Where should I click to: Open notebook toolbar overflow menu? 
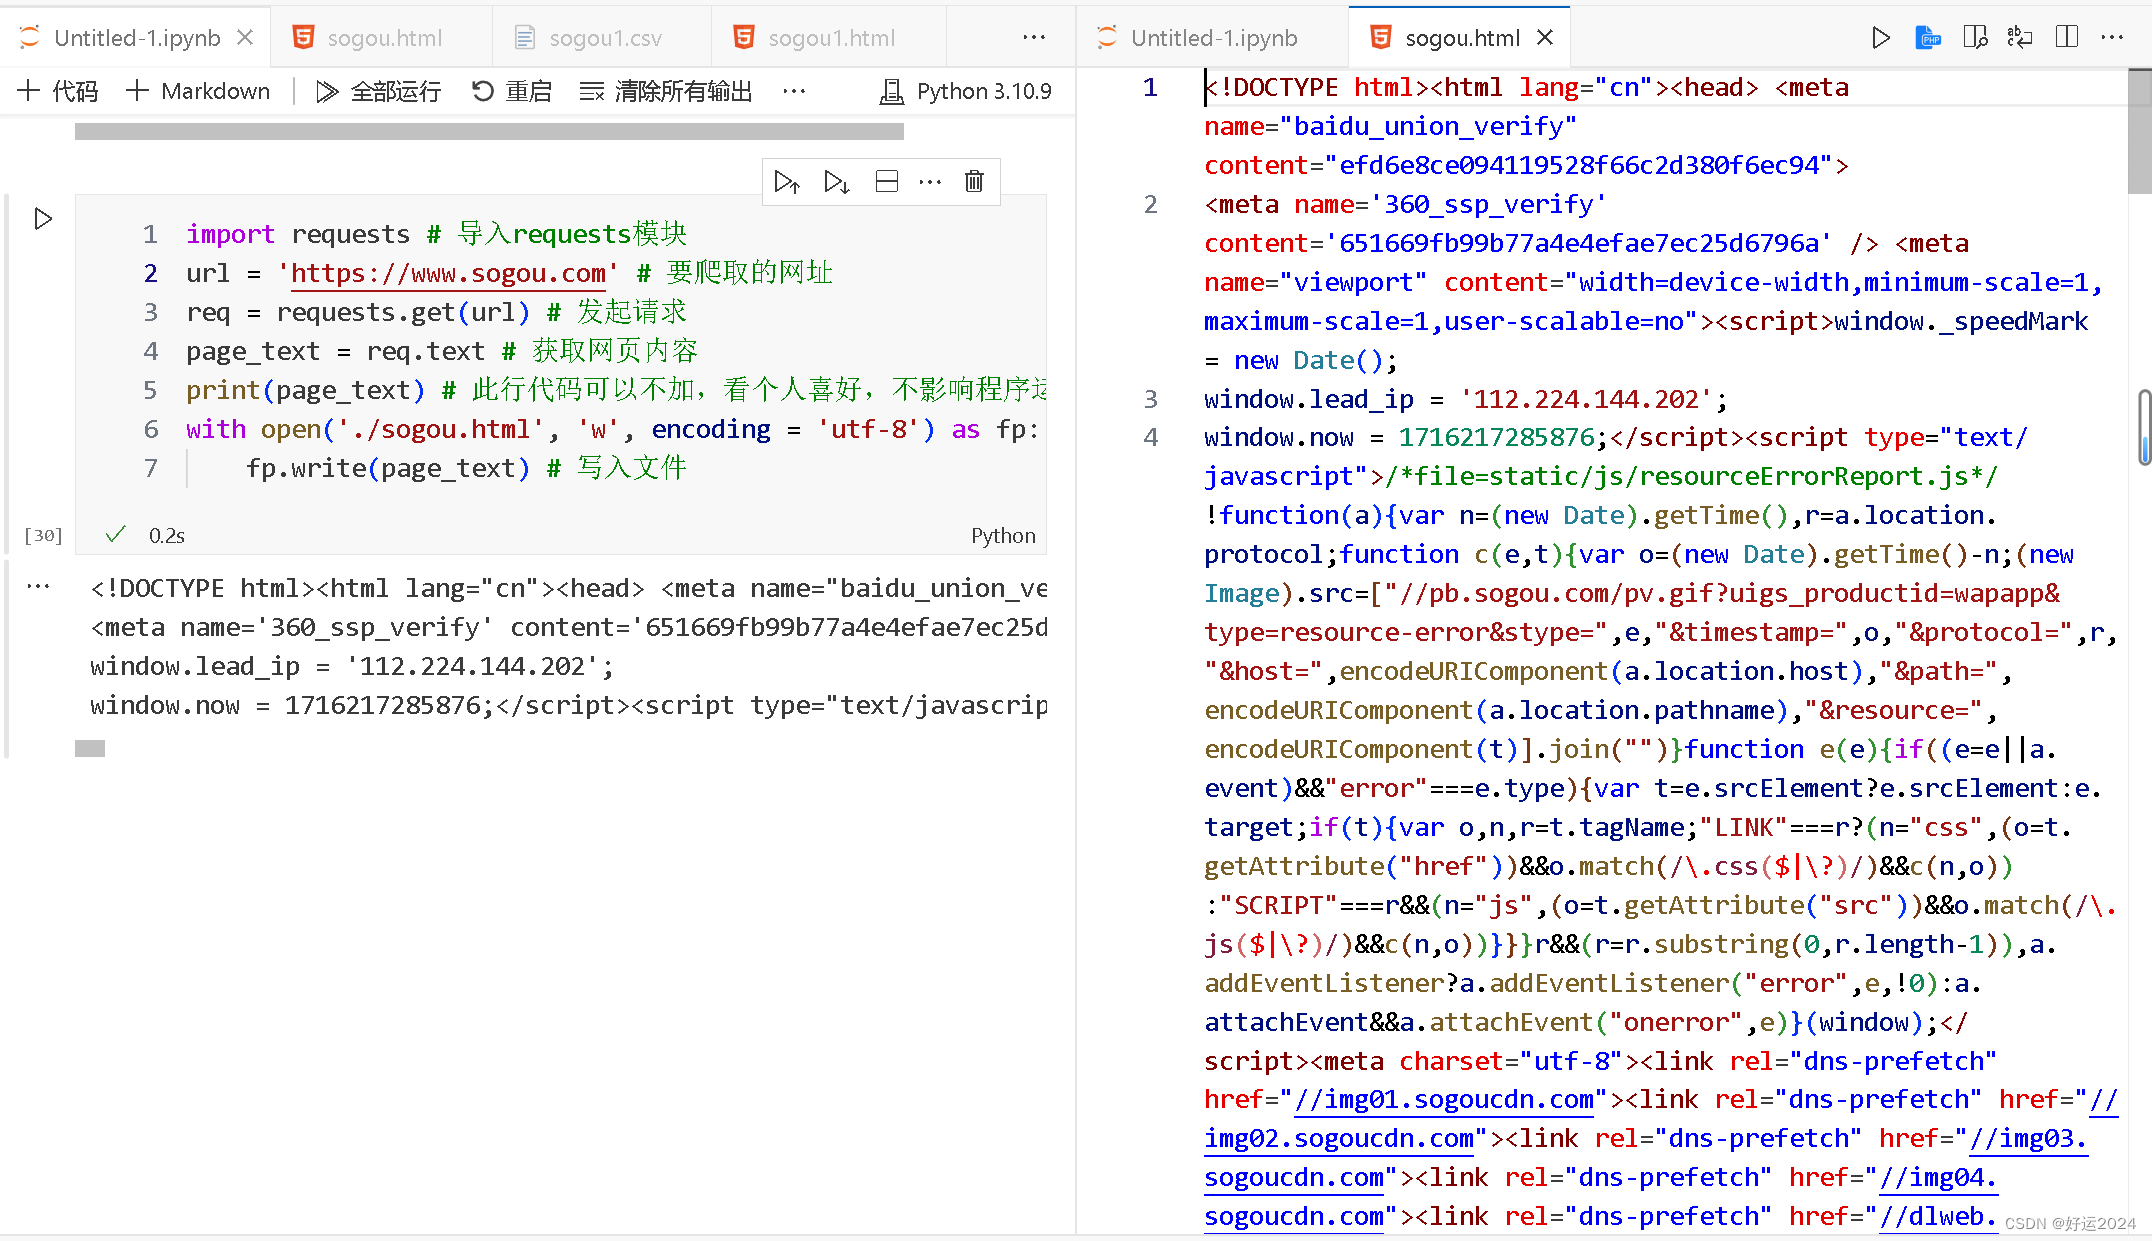click(794, 91)
